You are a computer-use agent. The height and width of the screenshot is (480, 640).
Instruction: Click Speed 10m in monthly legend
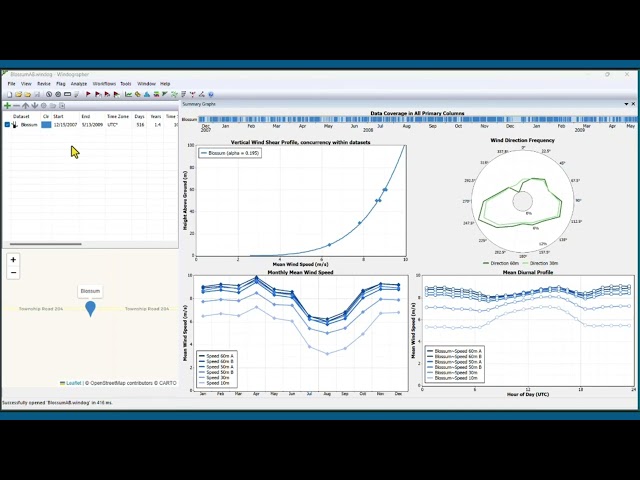pos(214,383)
